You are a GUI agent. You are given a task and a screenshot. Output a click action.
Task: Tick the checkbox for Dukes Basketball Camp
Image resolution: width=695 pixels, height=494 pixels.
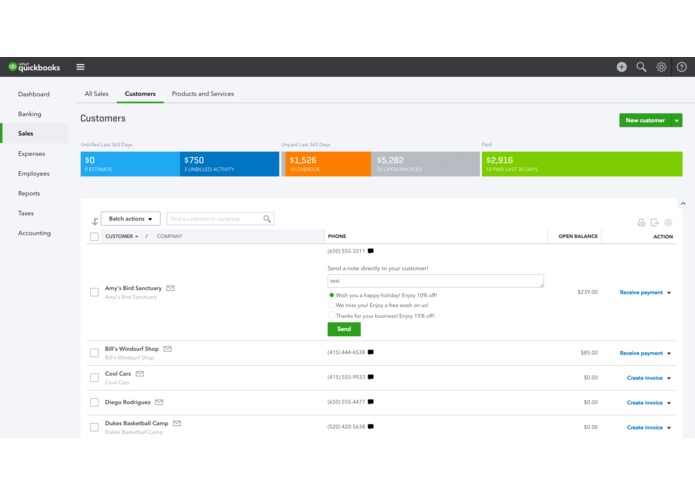[x=94, y=427]
